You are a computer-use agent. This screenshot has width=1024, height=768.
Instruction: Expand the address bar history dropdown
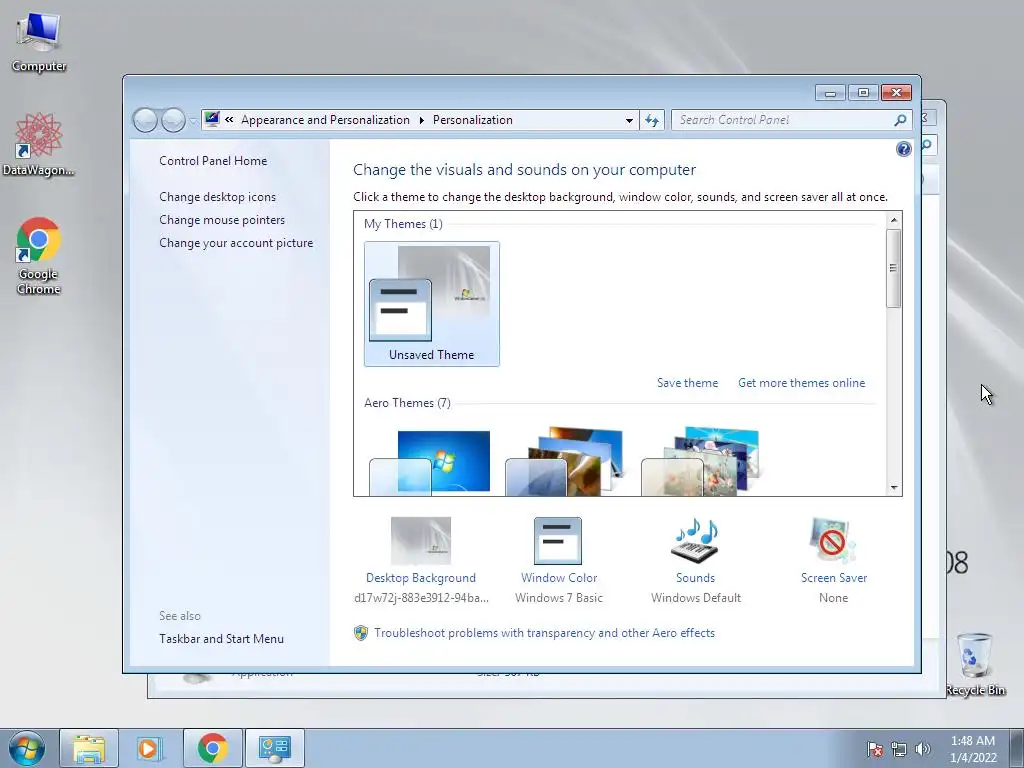click(x=629, y=120)
